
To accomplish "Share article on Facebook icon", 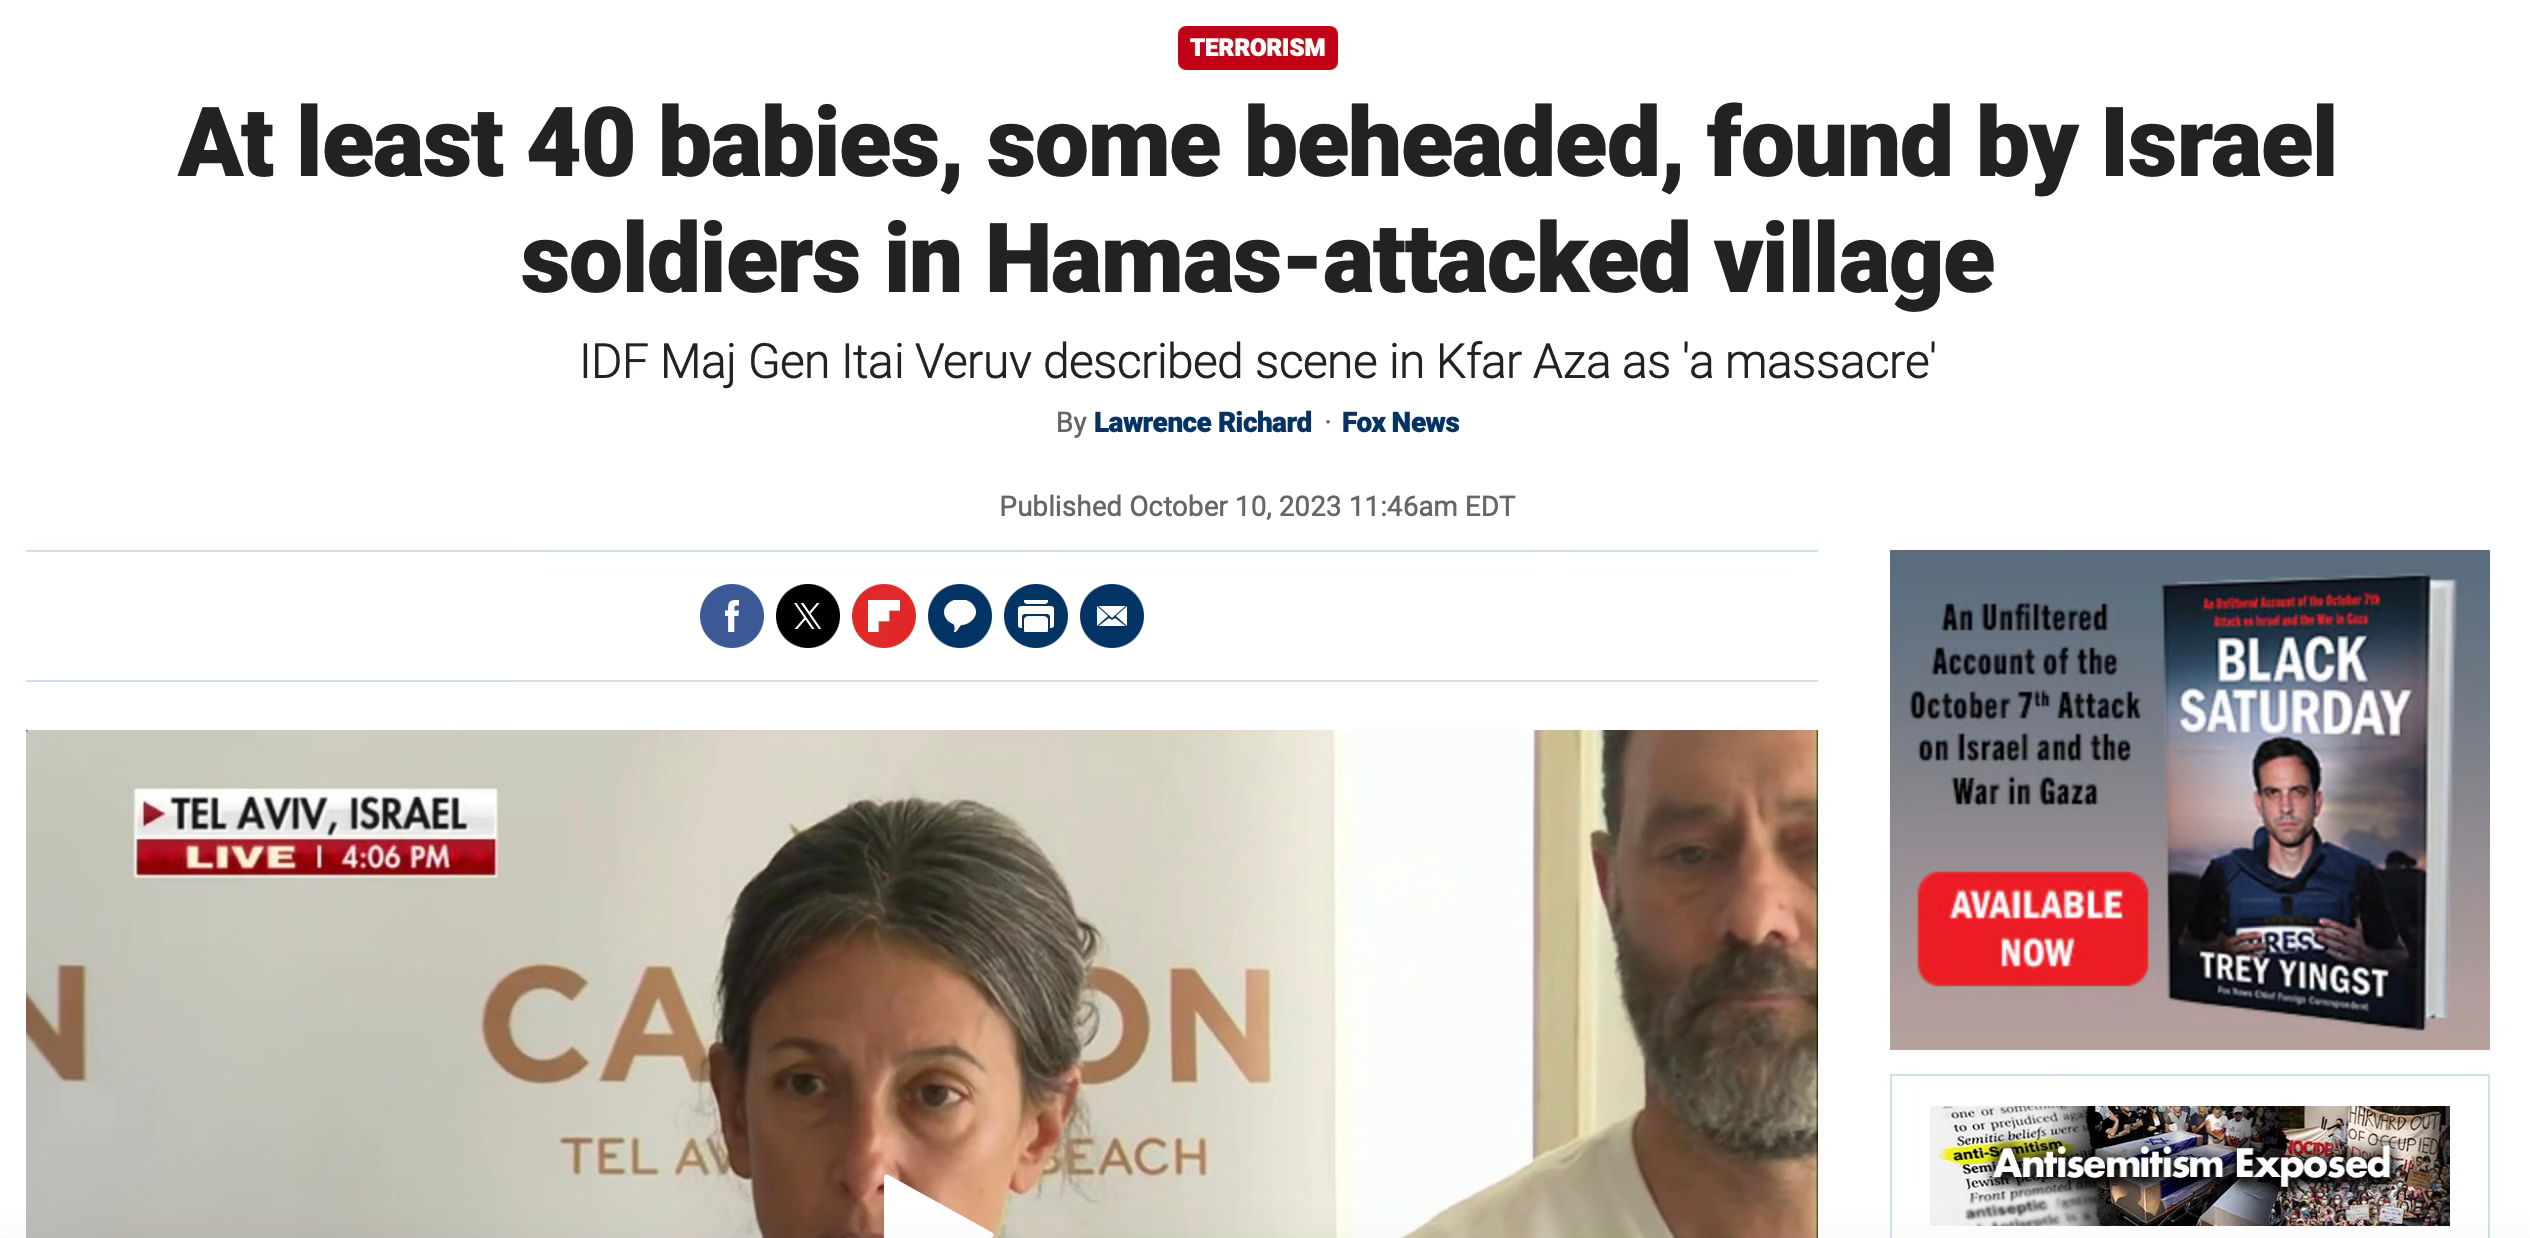I will tap(731, 616).
